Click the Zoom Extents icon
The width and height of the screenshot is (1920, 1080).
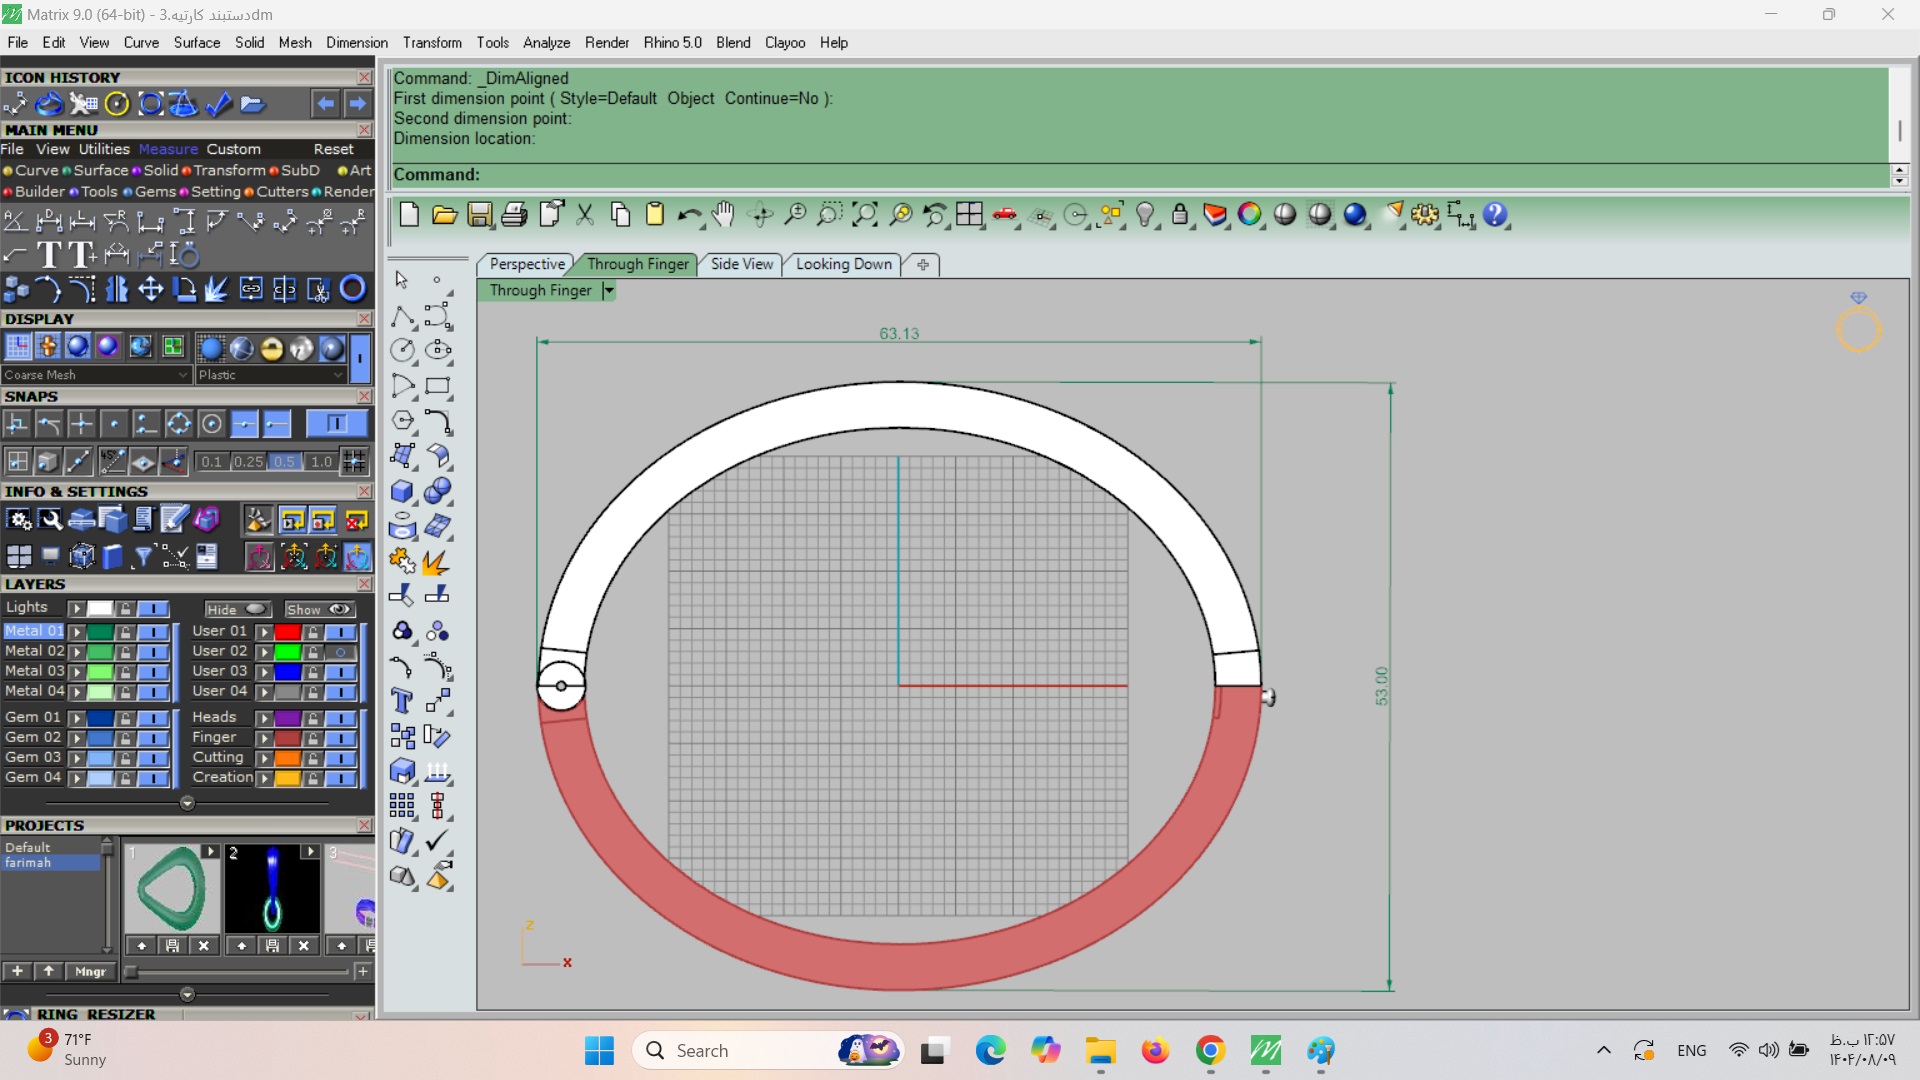coord(864,215)
